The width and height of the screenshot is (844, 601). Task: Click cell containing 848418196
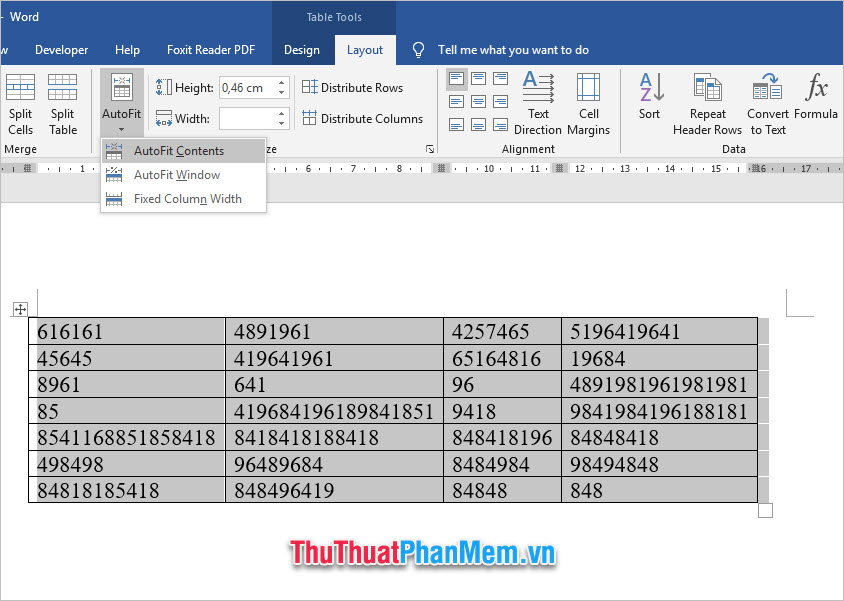(503, 437)
